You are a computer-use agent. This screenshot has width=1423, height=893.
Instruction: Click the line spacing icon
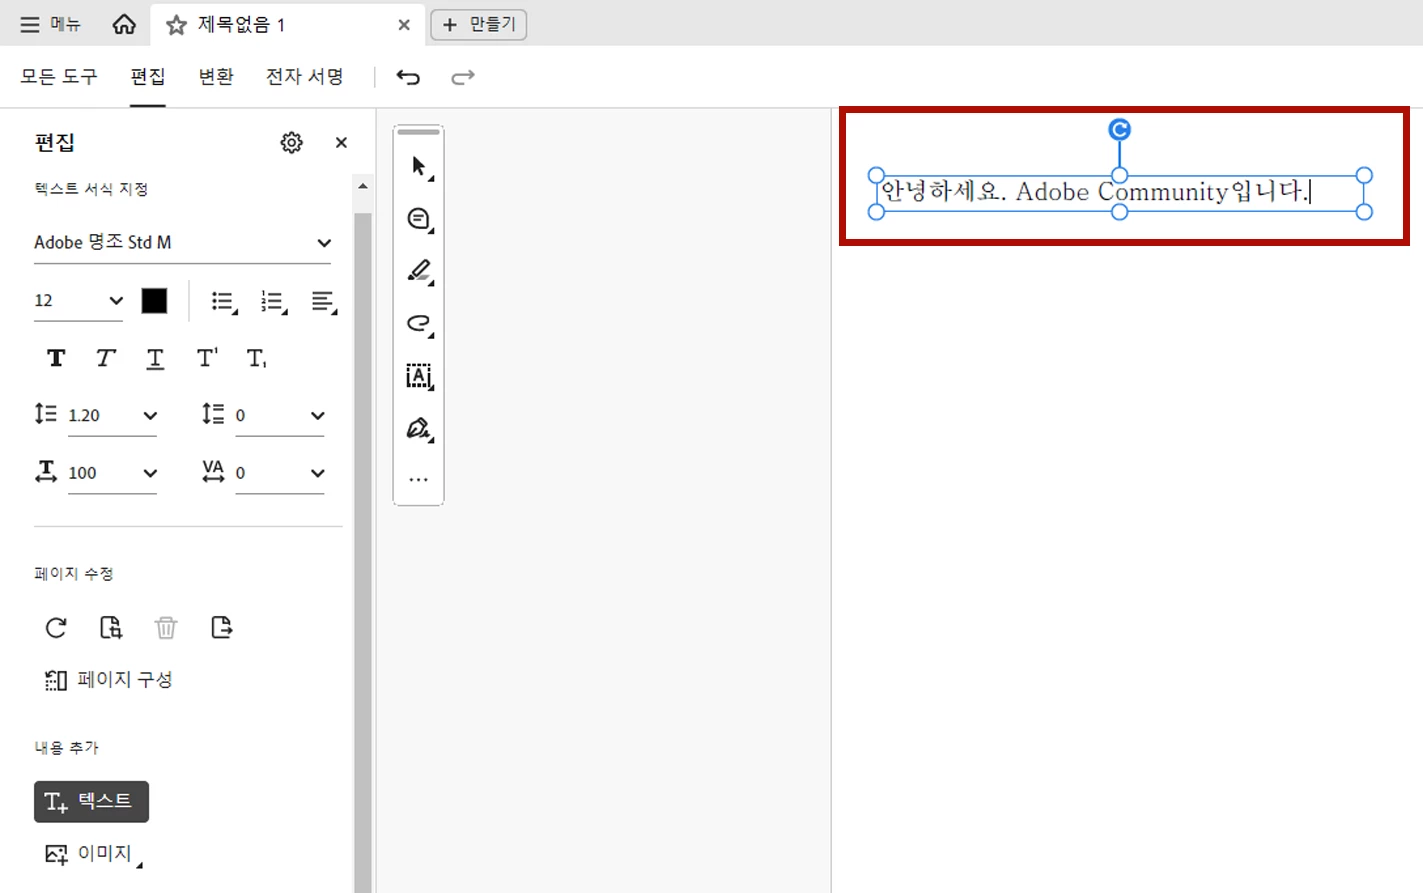click(45, 414)
